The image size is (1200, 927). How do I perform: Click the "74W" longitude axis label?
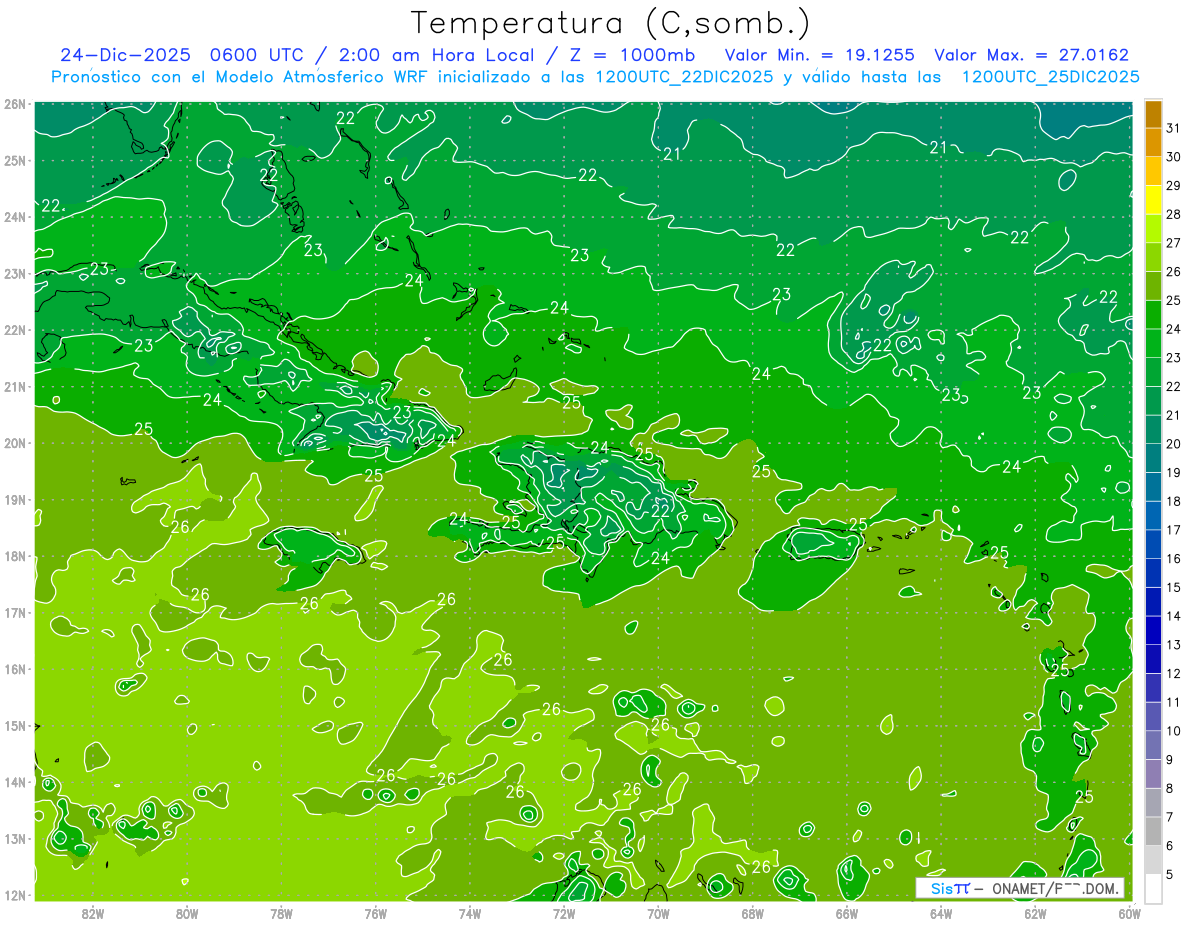click(470, 913)
